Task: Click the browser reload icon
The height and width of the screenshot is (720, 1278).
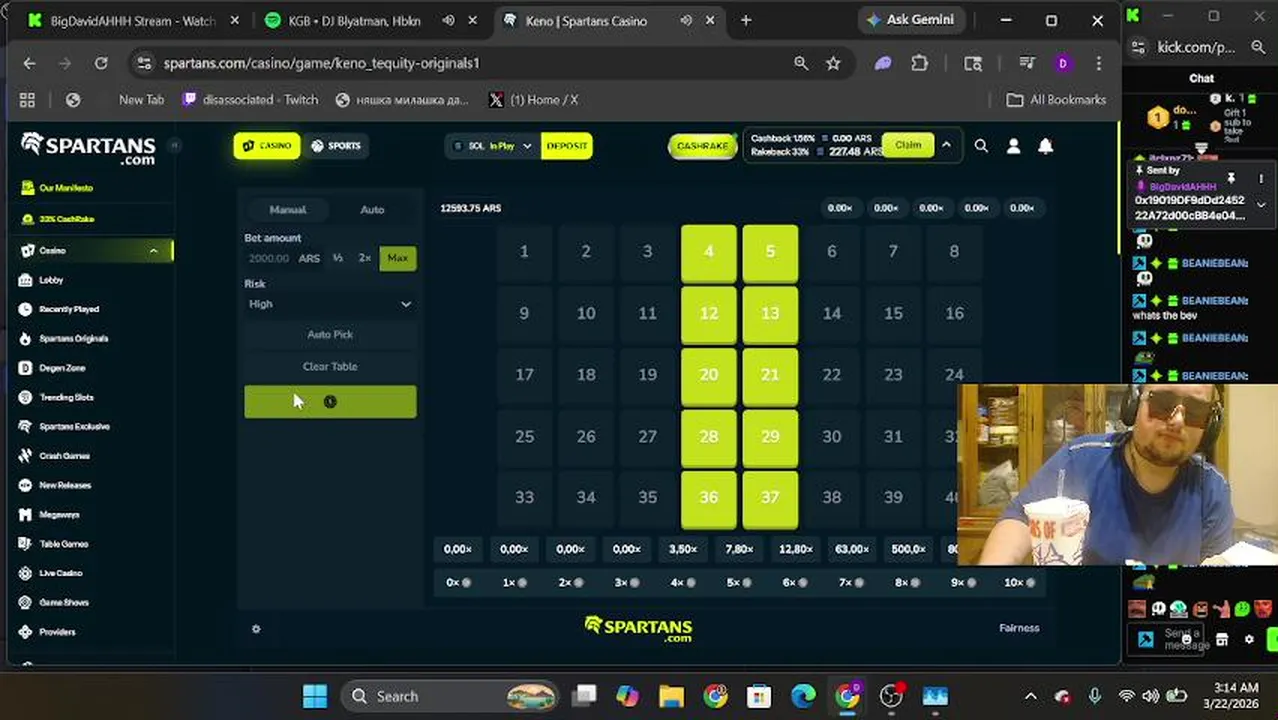Action: click(x=101, y=63)
